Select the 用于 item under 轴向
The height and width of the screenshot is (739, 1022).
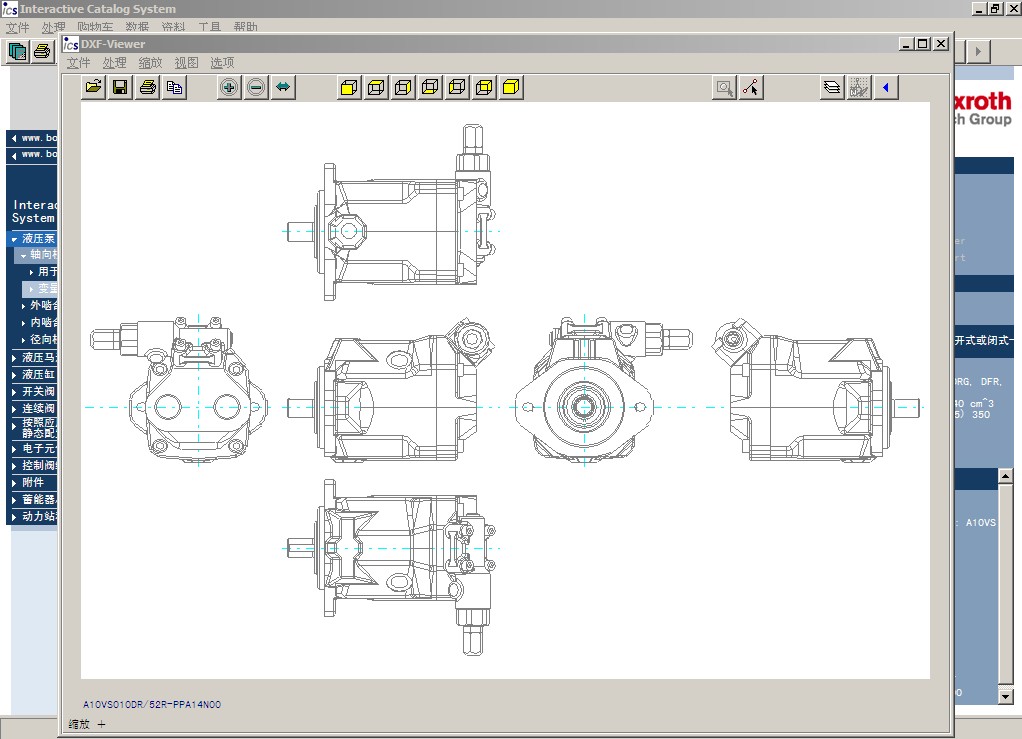(47, 272)
